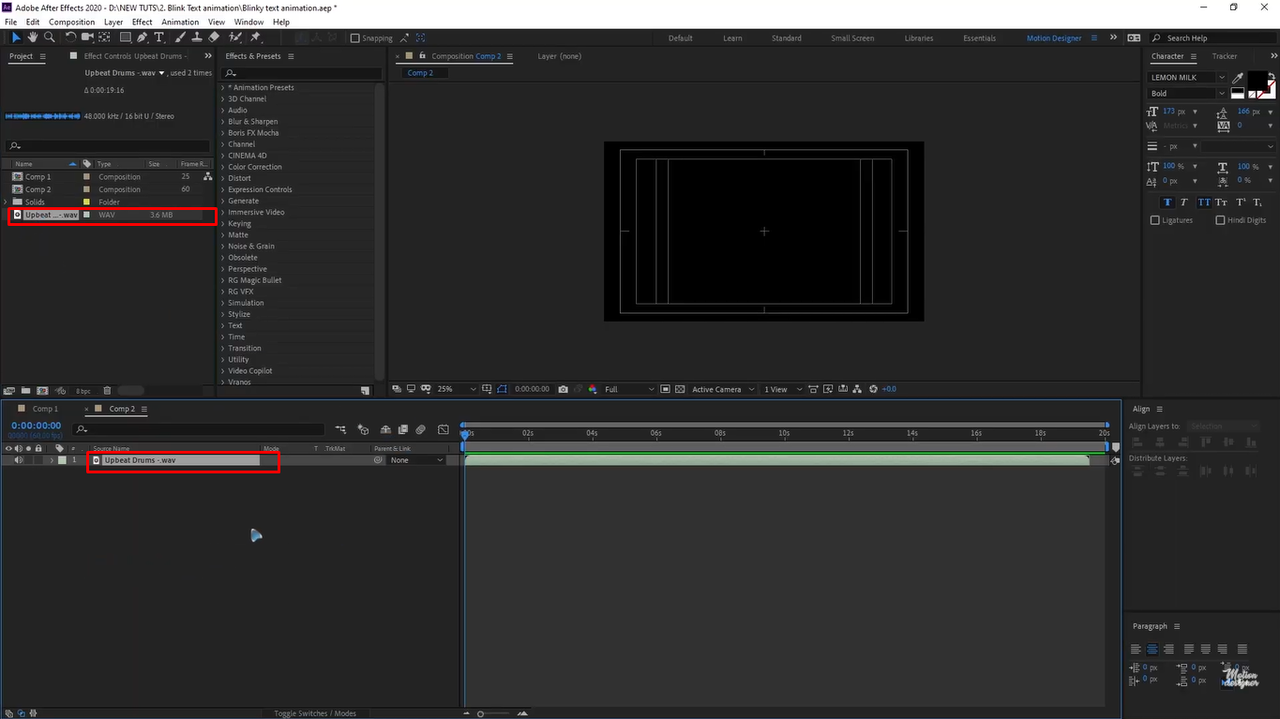Open the Full resolution dropdown
Viewport: 1280px width, 719px height.
pyautogui.click(x=630, y=389)
